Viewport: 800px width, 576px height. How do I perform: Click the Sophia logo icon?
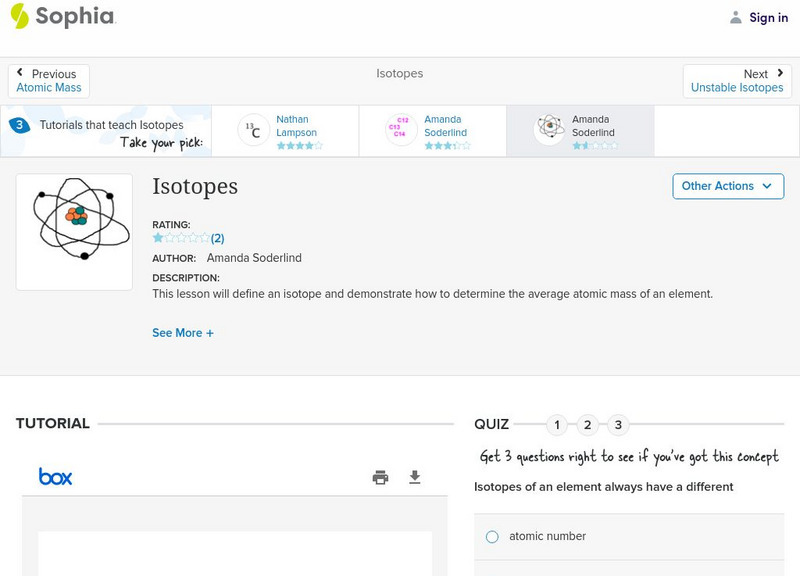point(20,16)
